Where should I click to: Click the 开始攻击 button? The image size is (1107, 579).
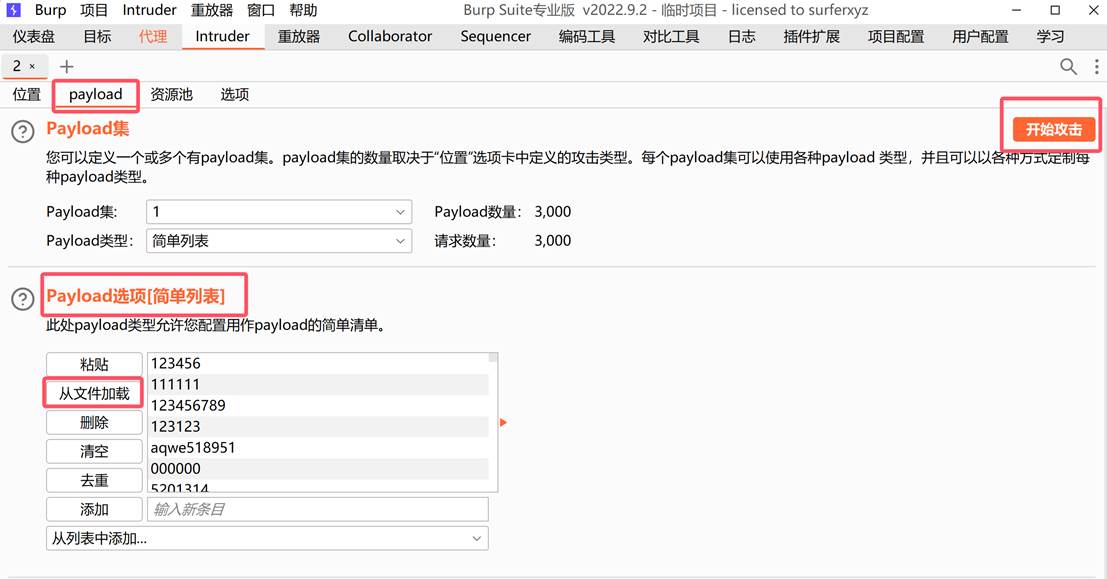[1053, 129]
